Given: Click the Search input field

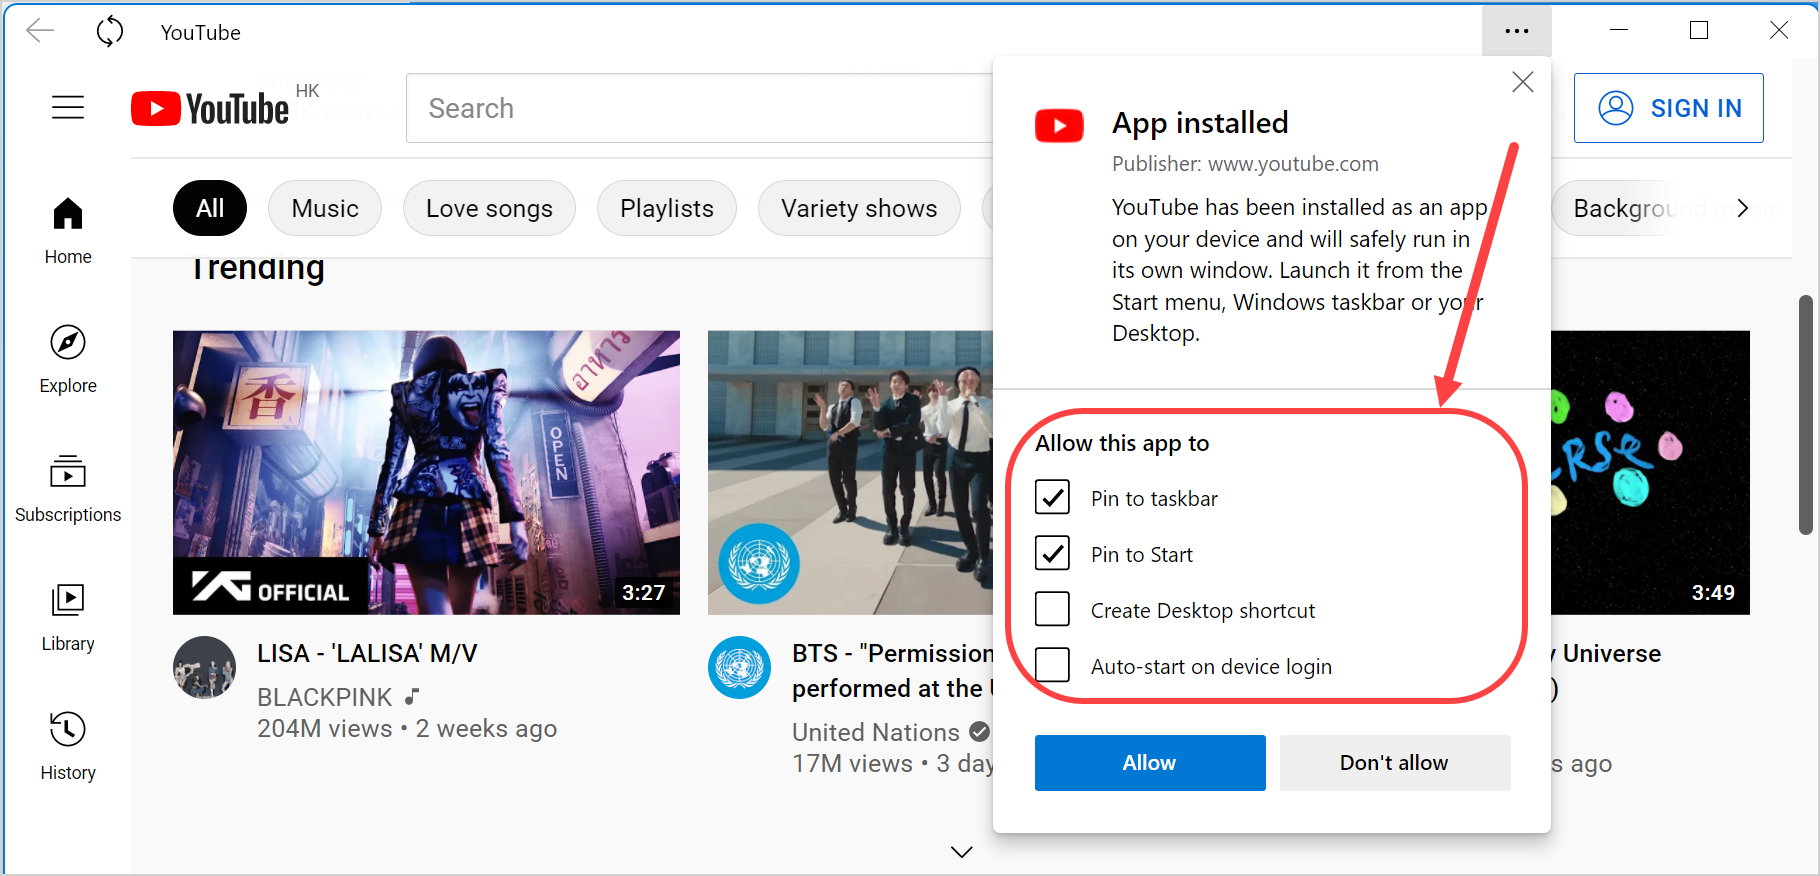Looking at the screenshot, I should point(700,108).
